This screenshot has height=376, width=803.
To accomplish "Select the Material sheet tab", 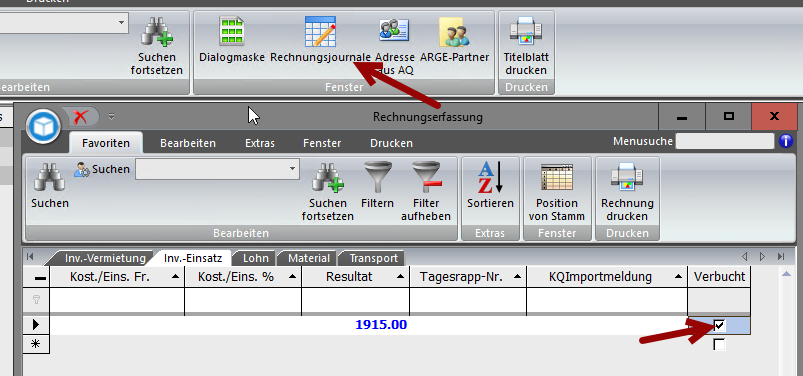I will (x=308, y=258).
